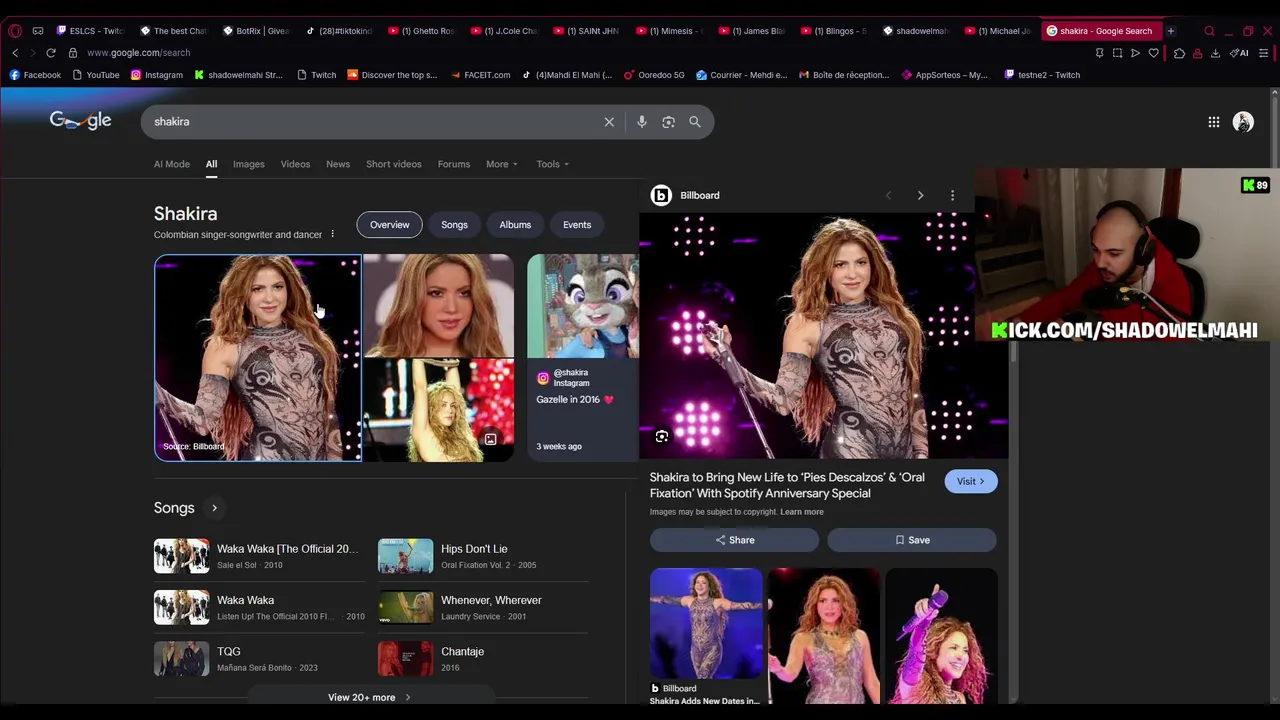Open the AI assistant toolbar button

click(1240, 53)
